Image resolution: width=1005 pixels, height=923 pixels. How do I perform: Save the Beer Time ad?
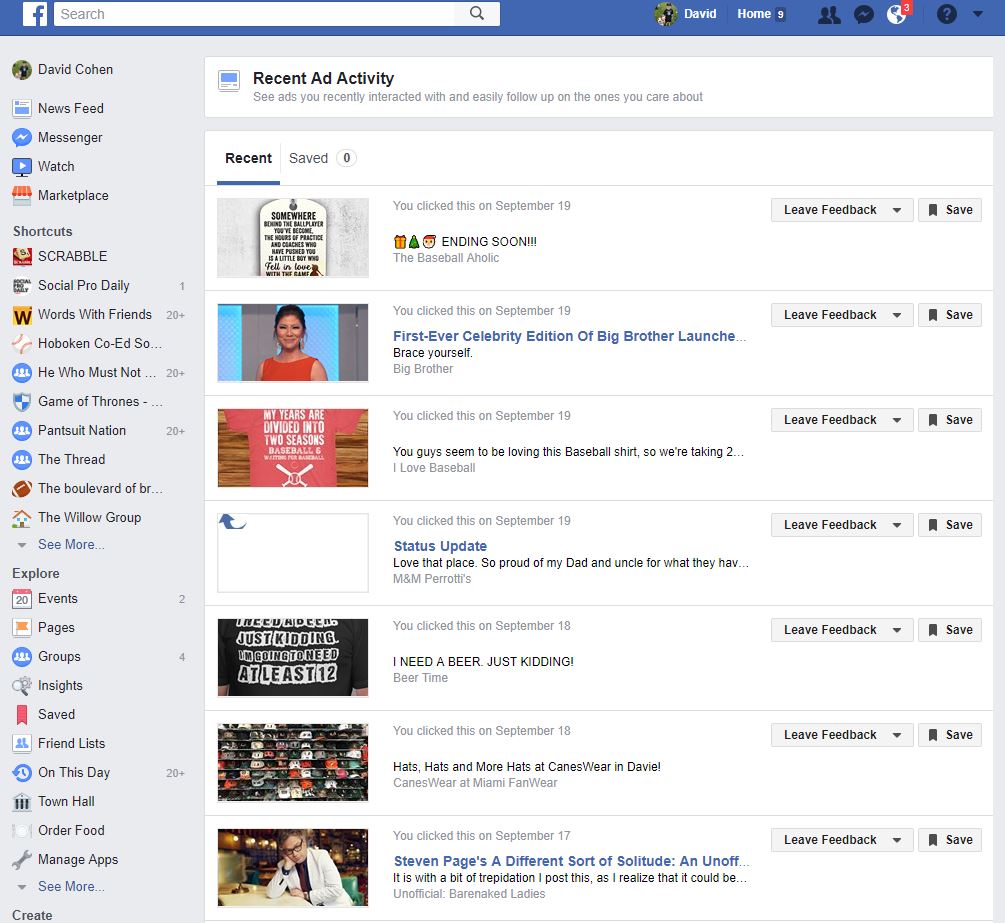[x=949, y=629]
